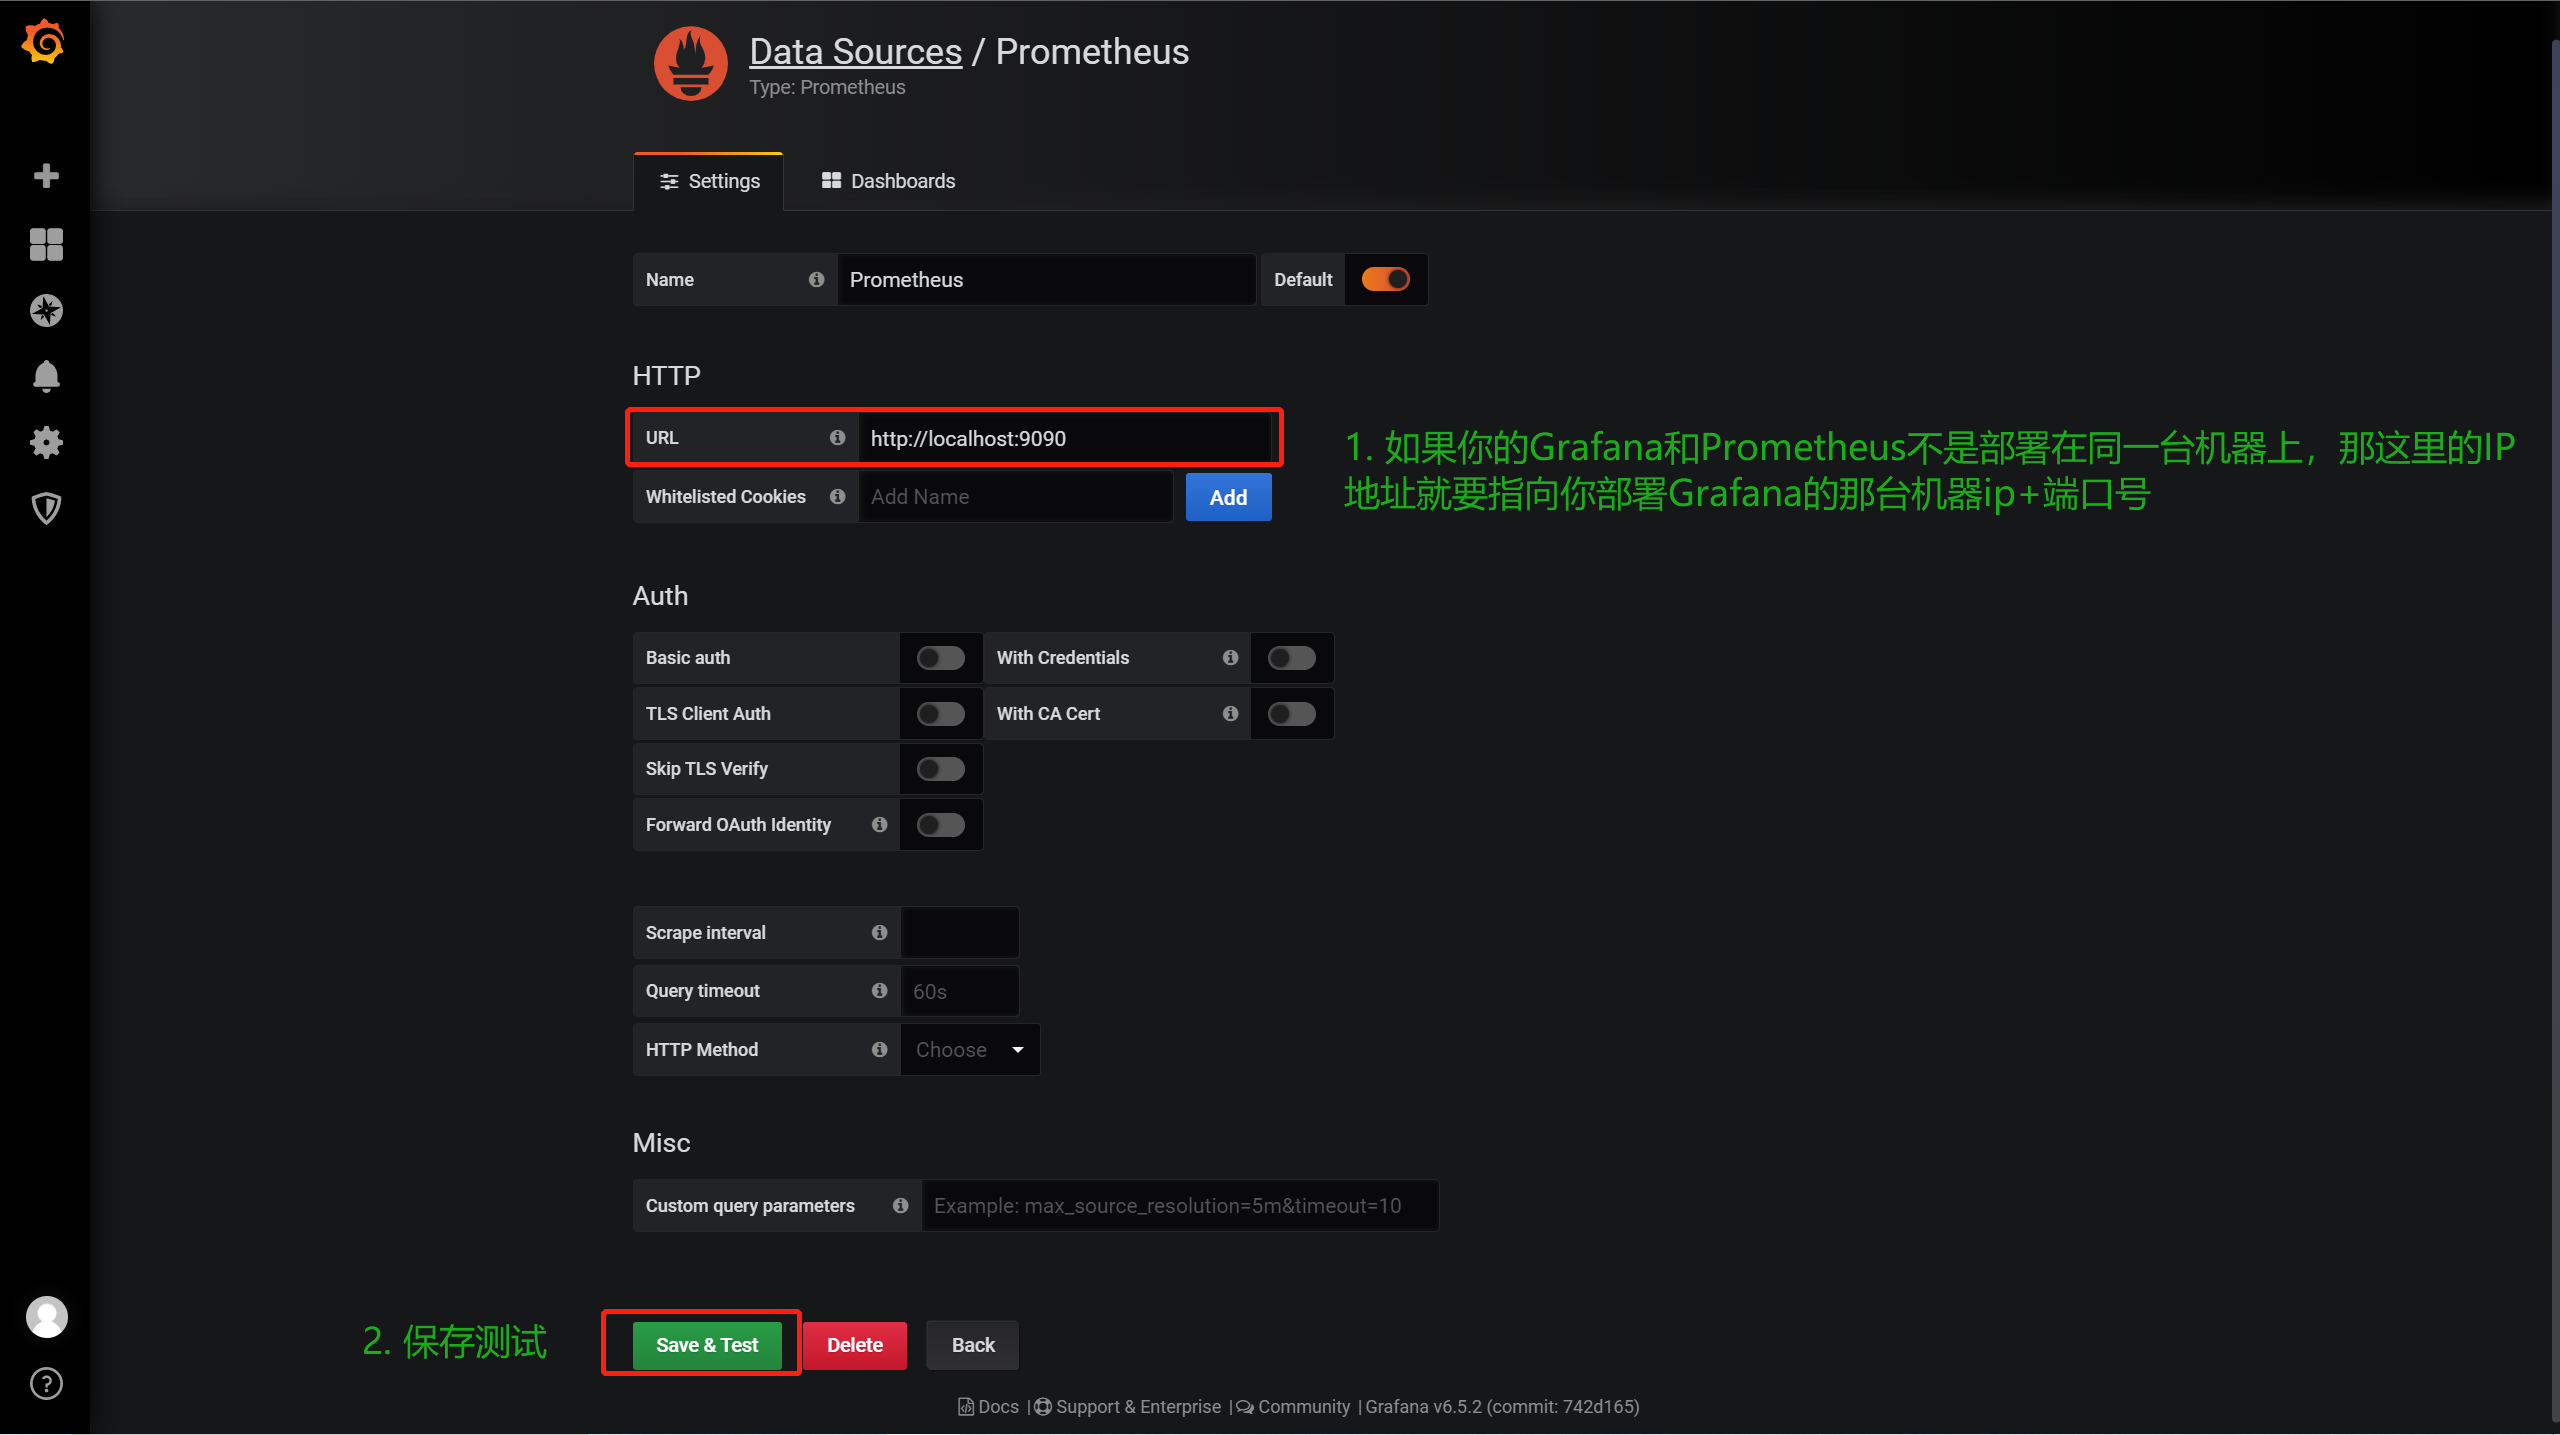The width and height of the screenshot is (2560, 1435).
Task: Open the Help question mark icon
Action: [x=46, y=1384]
